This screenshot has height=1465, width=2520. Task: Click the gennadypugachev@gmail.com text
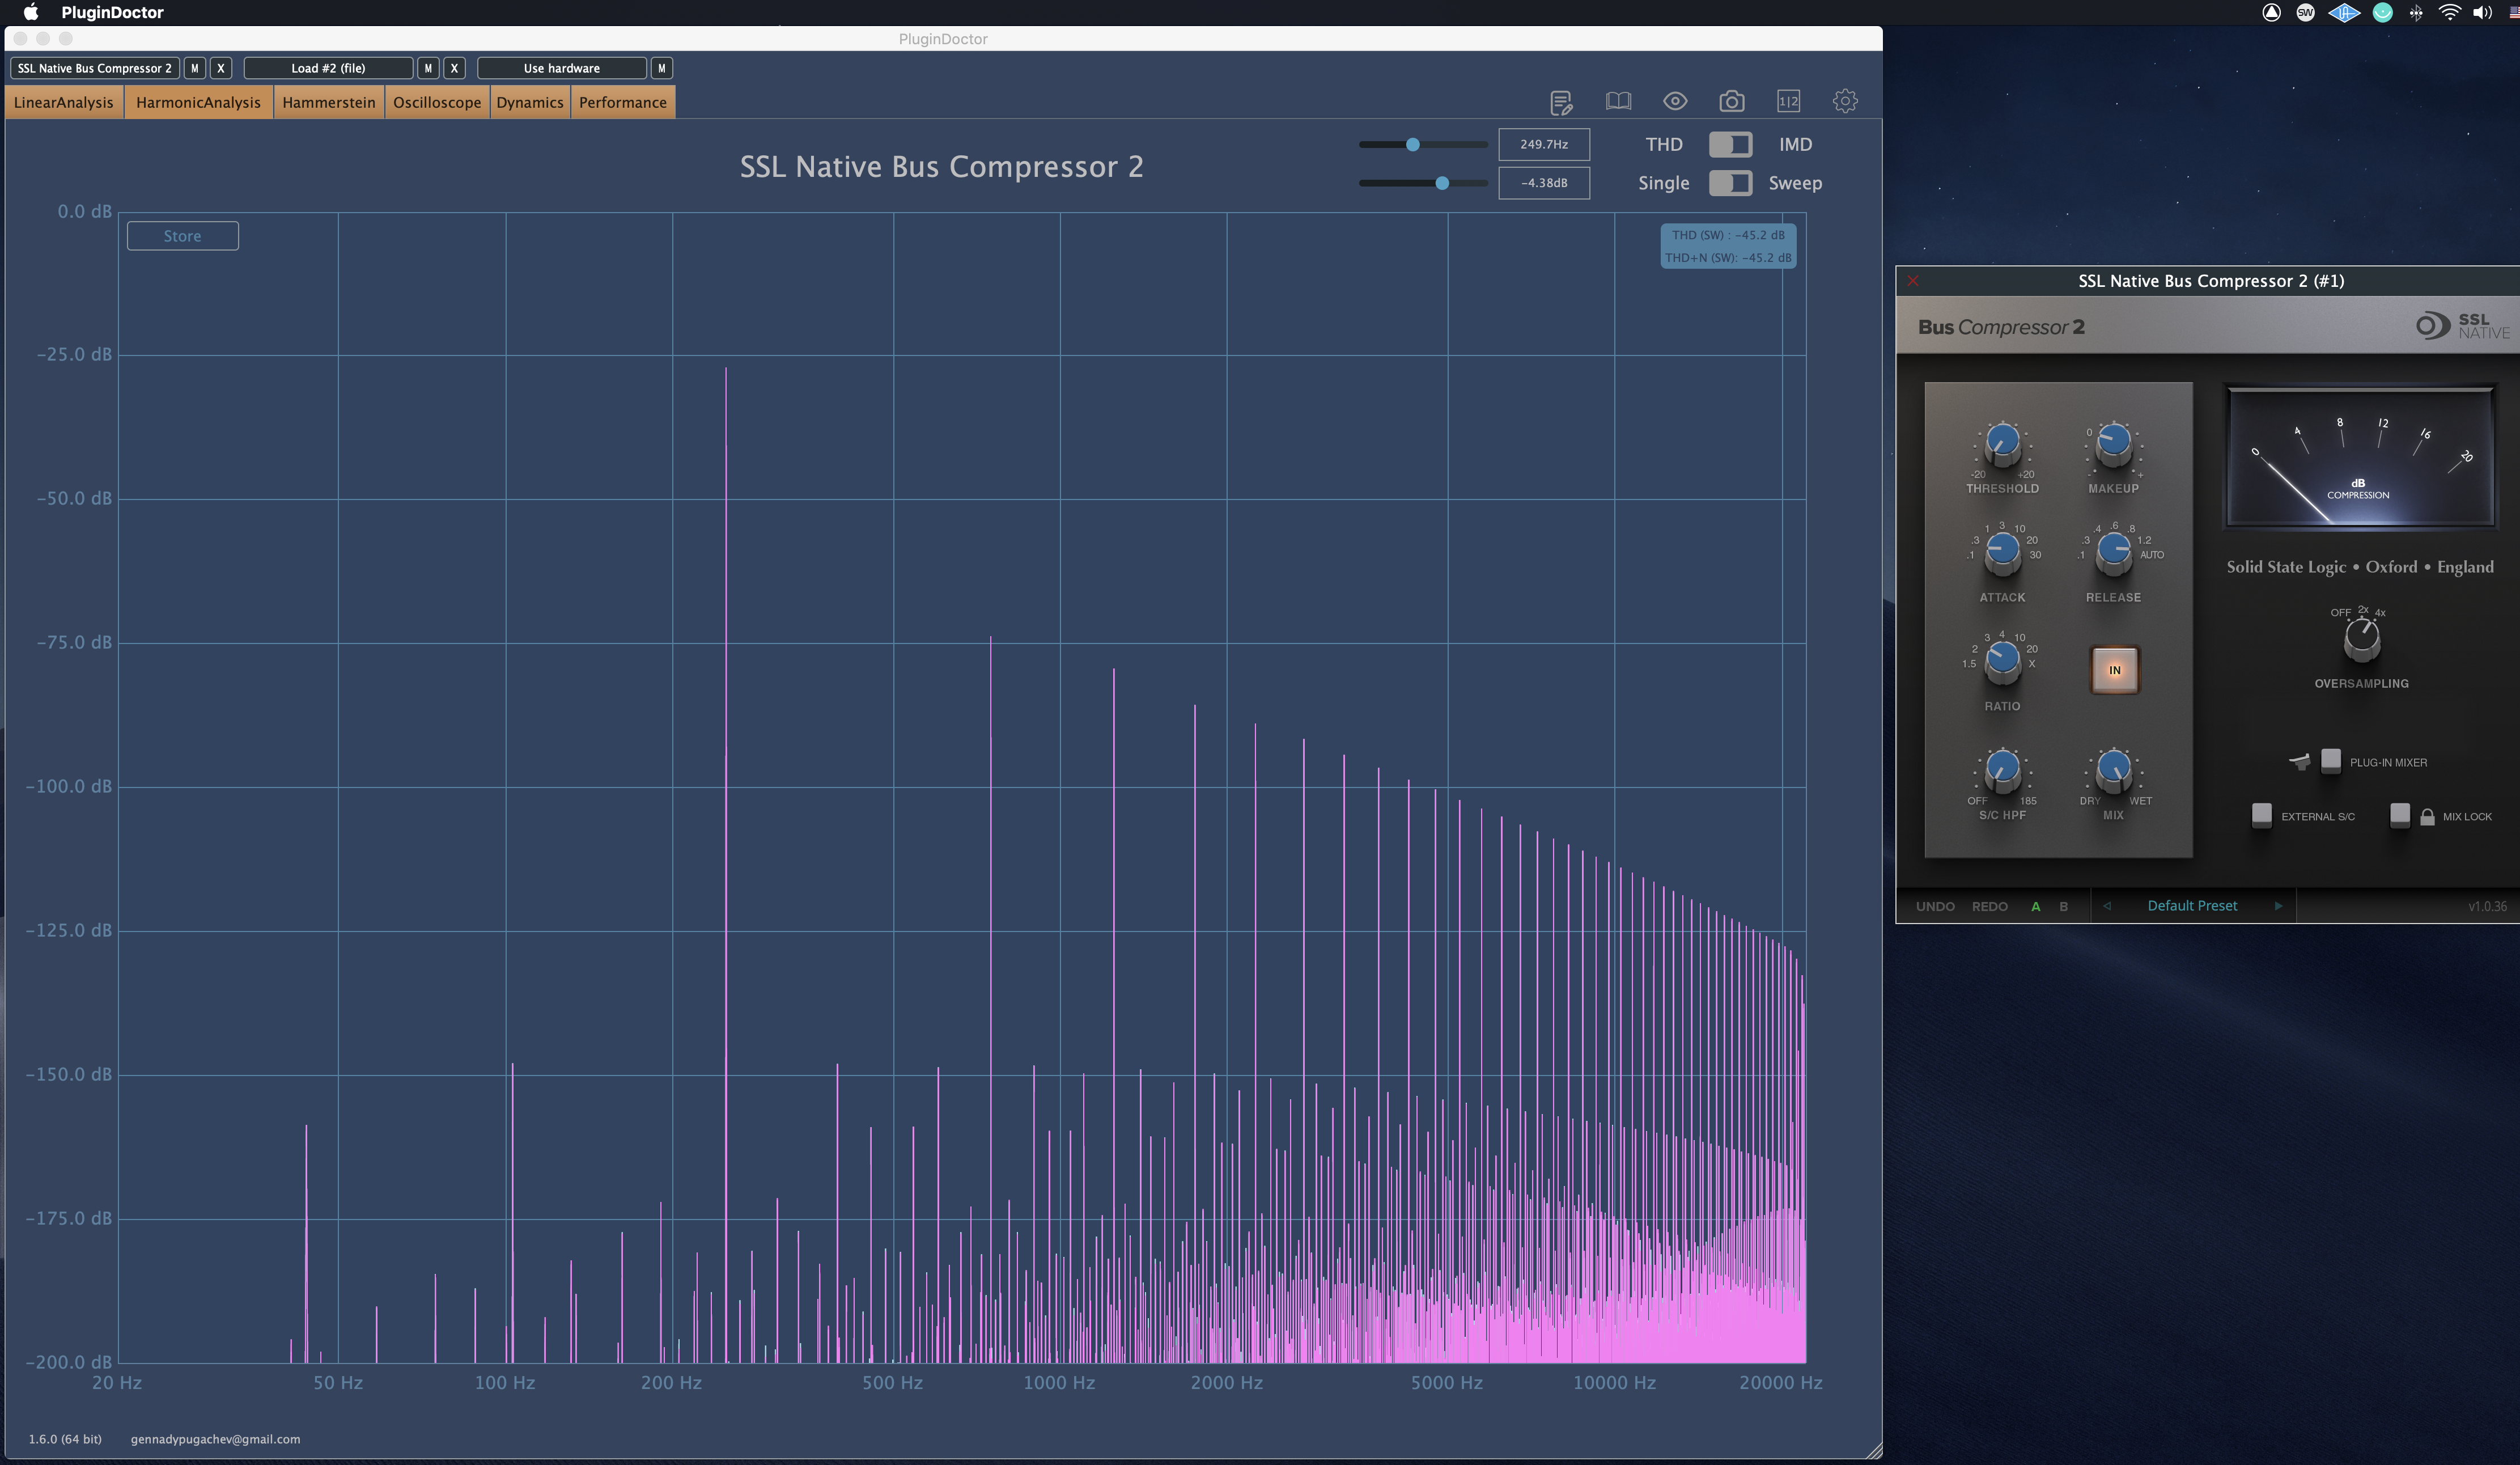point(215,1439)
